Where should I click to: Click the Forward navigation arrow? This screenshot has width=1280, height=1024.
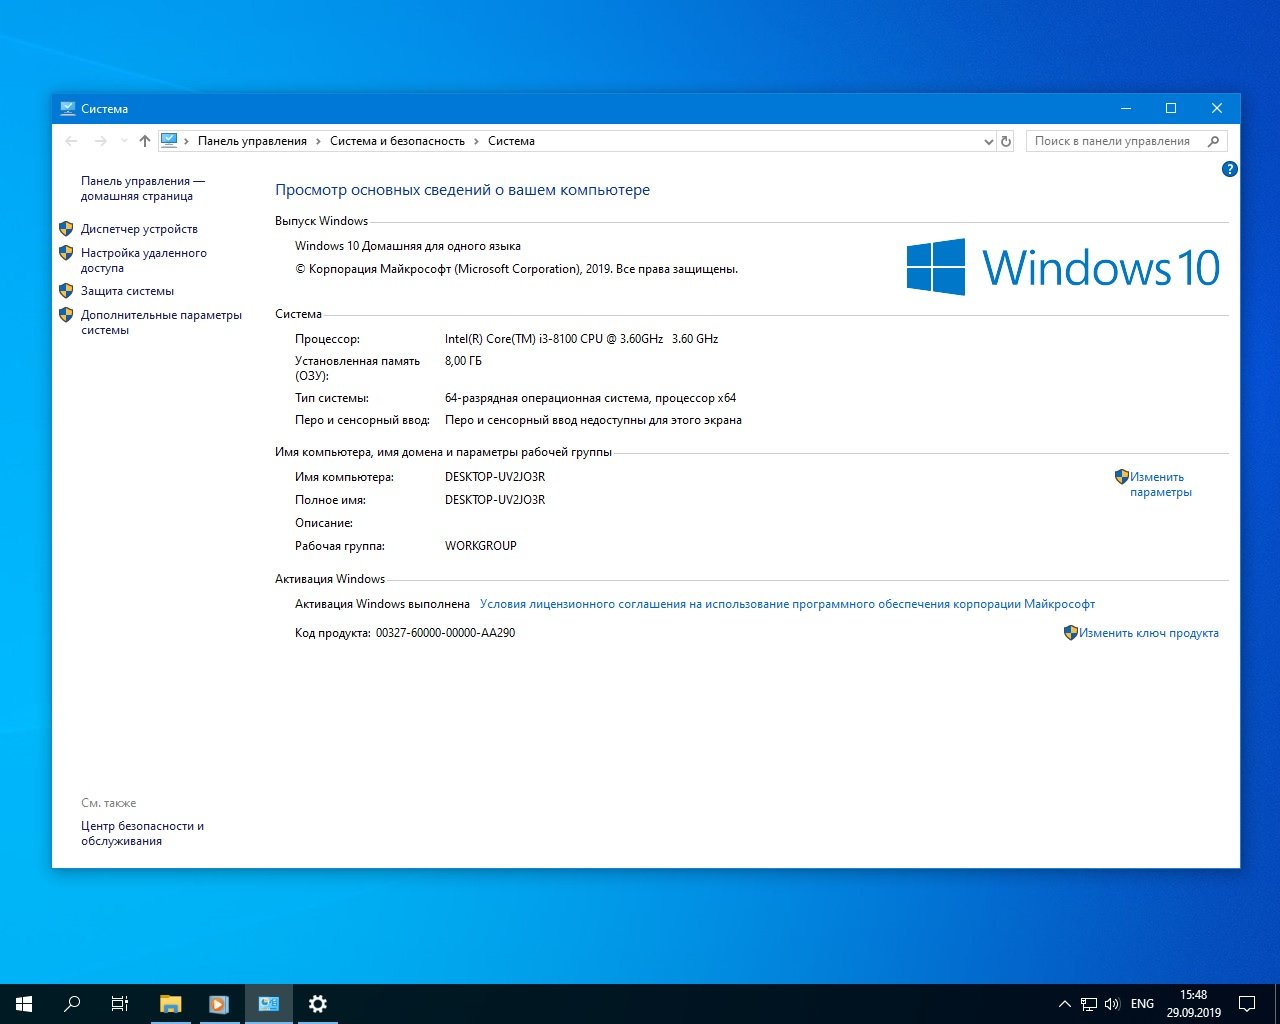100,141
